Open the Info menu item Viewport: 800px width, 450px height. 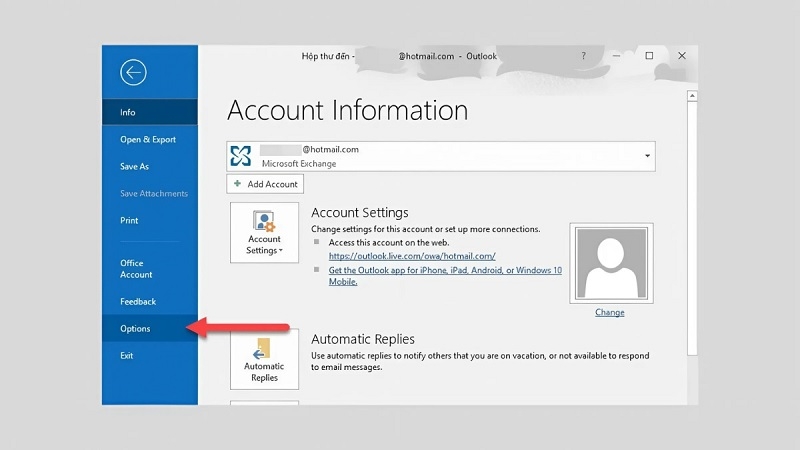pyautogui.click(x=149, y=112)
